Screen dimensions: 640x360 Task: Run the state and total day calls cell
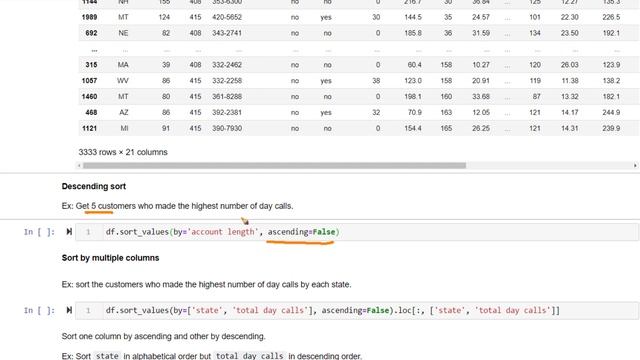69,310
